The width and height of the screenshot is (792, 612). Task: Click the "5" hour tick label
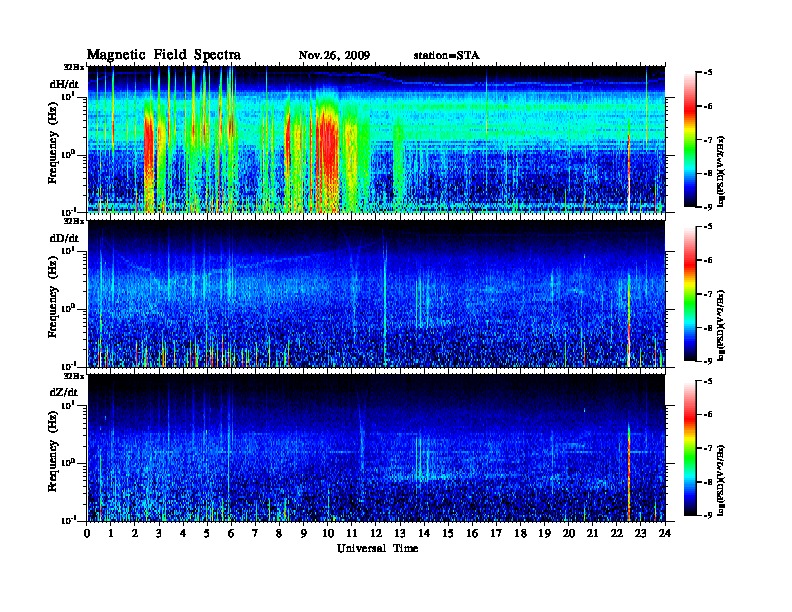207,533
